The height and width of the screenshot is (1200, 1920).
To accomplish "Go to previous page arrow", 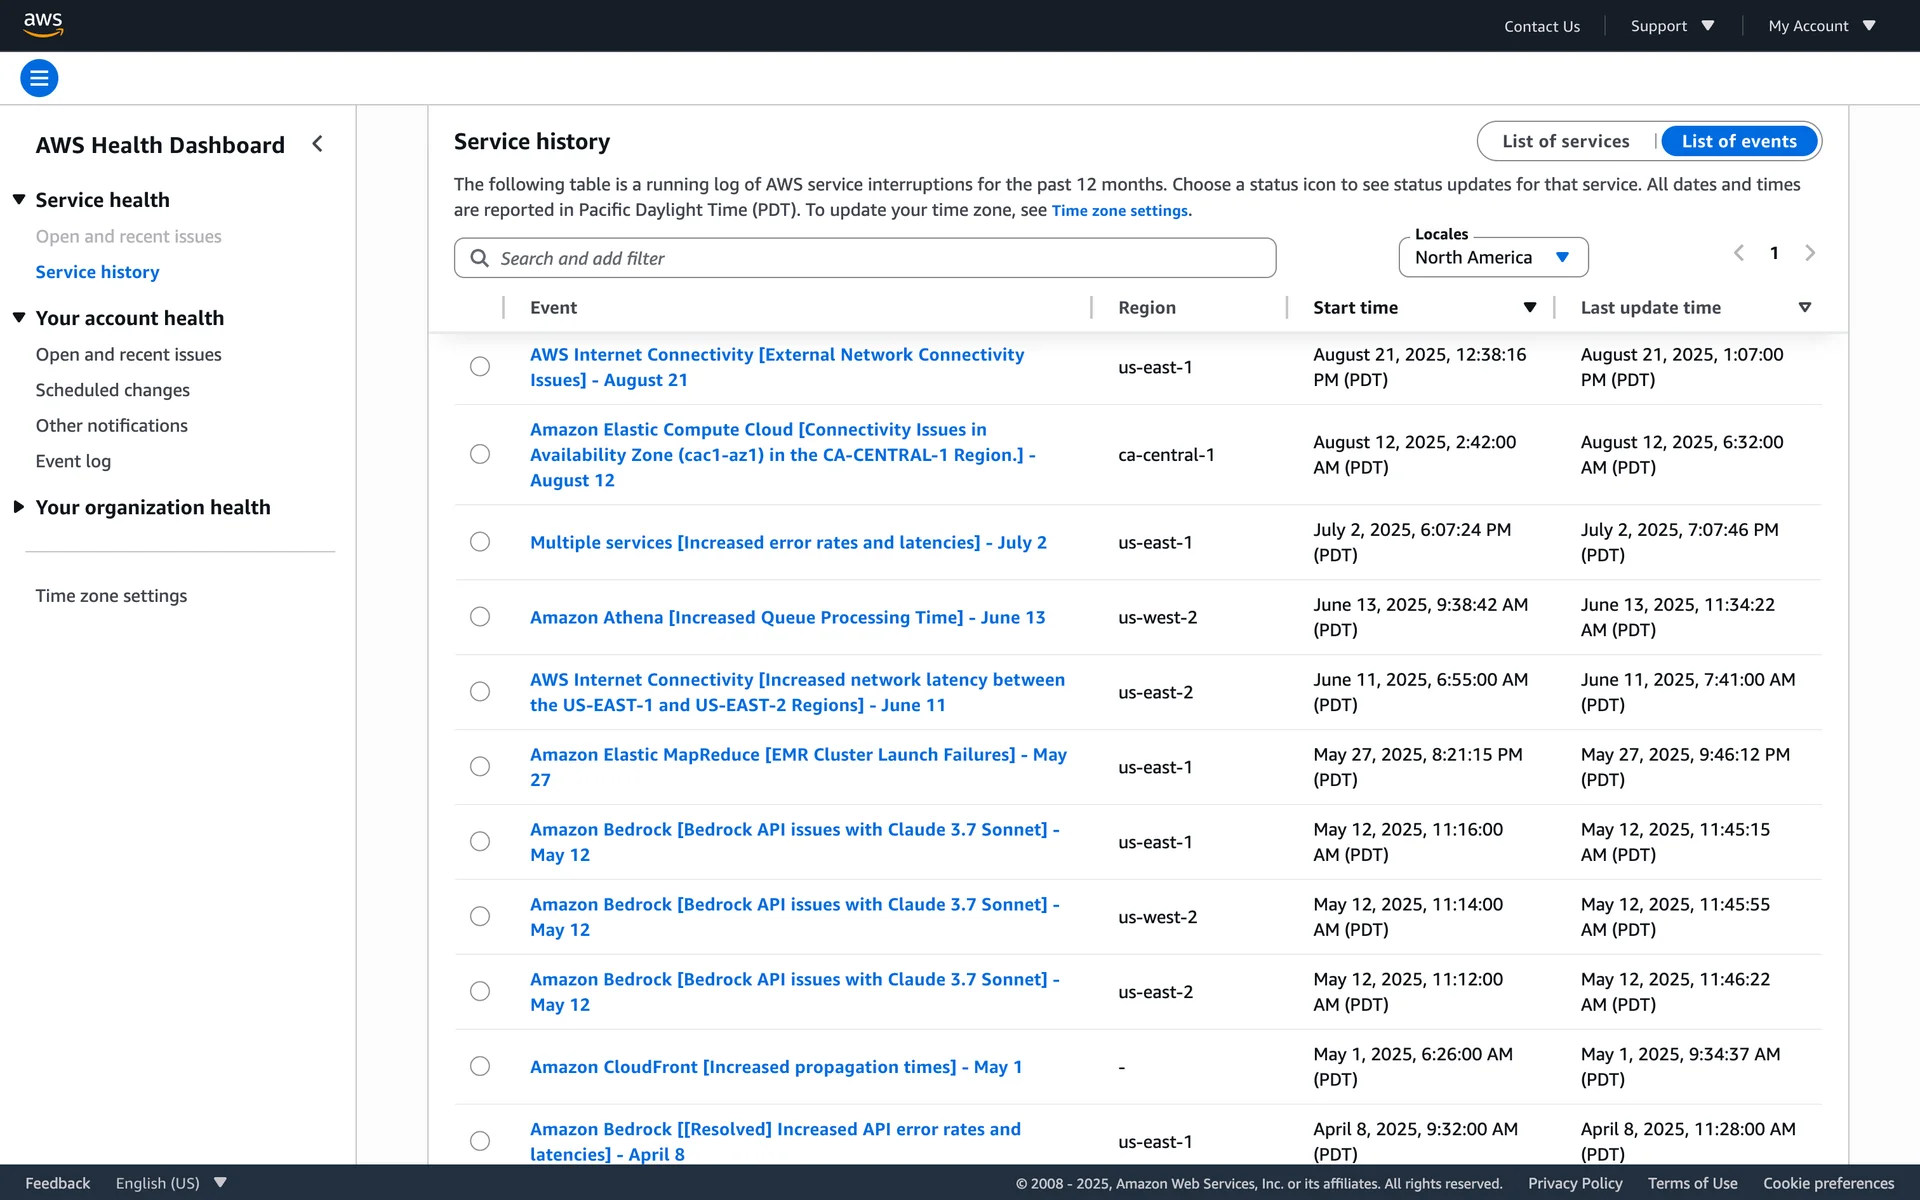I will (1738, 253).
